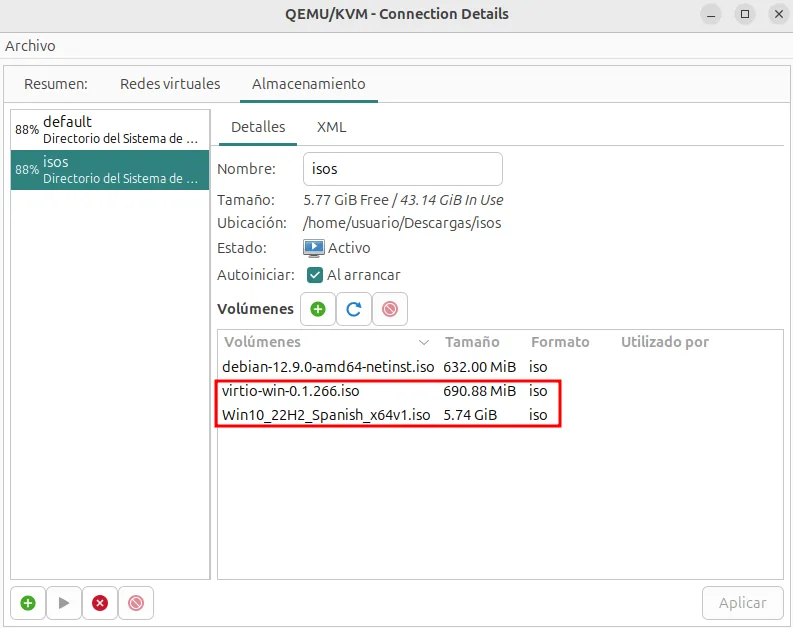Open the Detalles sub-tab
This screenshot has width=793, height=628.
258,127
